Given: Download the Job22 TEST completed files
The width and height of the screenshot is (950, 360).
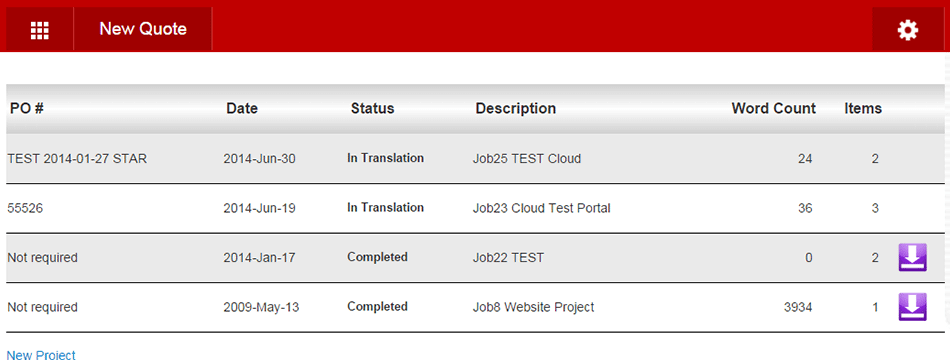Looking at the screenshot, I should pos(912,258).
